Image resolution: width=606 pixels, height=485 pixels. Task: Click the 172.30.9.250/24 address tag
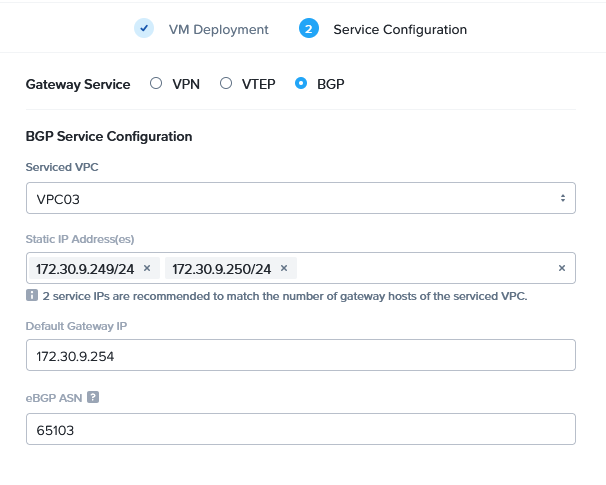point(221,268)
